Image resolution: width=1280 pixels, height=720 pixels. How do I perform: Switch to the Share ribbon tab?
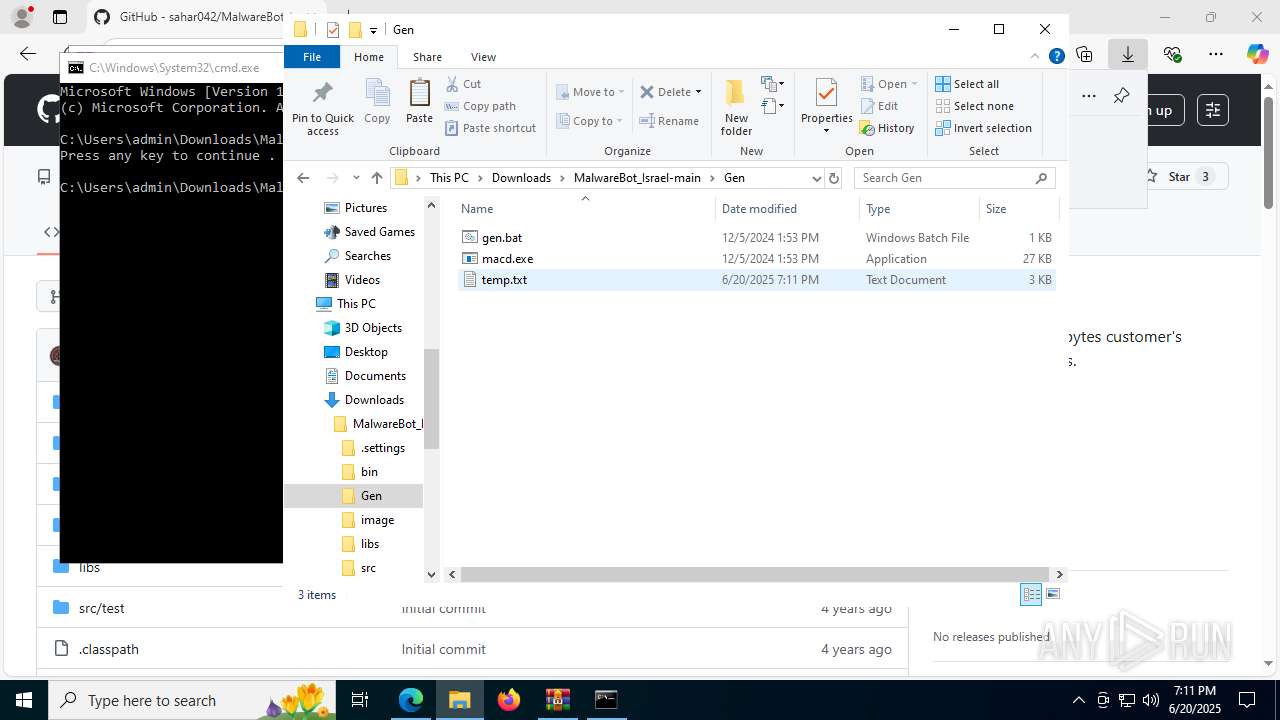tap(427, 57)
